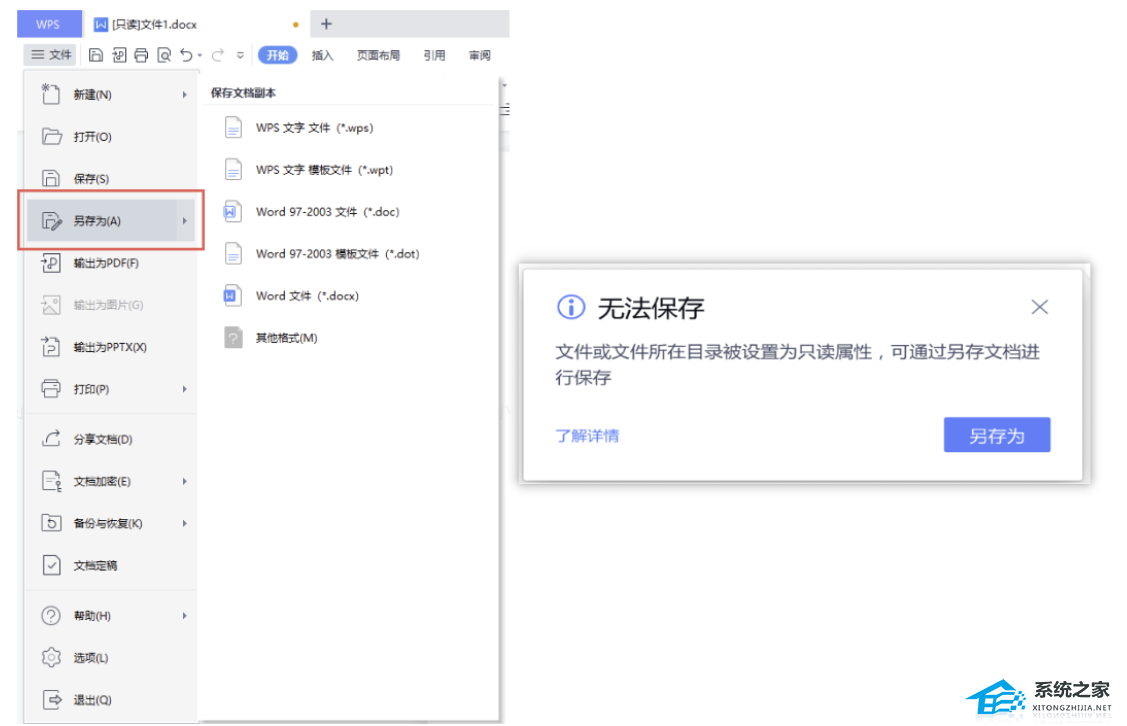1127x726 pixels.
Task: Switch to the 审阅 ribbon tab
Action: (x=479, y=55)
